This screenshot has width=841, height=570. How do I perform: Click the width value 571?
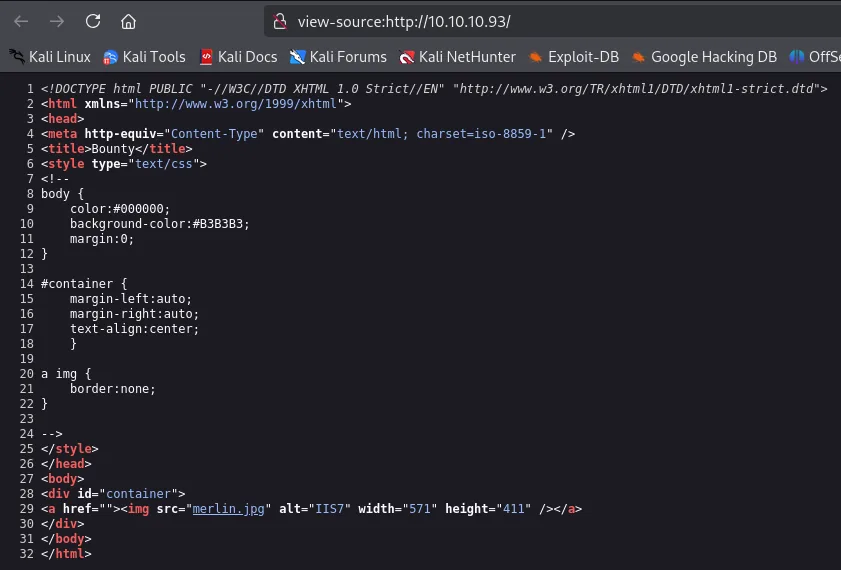click(x=420, y=509)
